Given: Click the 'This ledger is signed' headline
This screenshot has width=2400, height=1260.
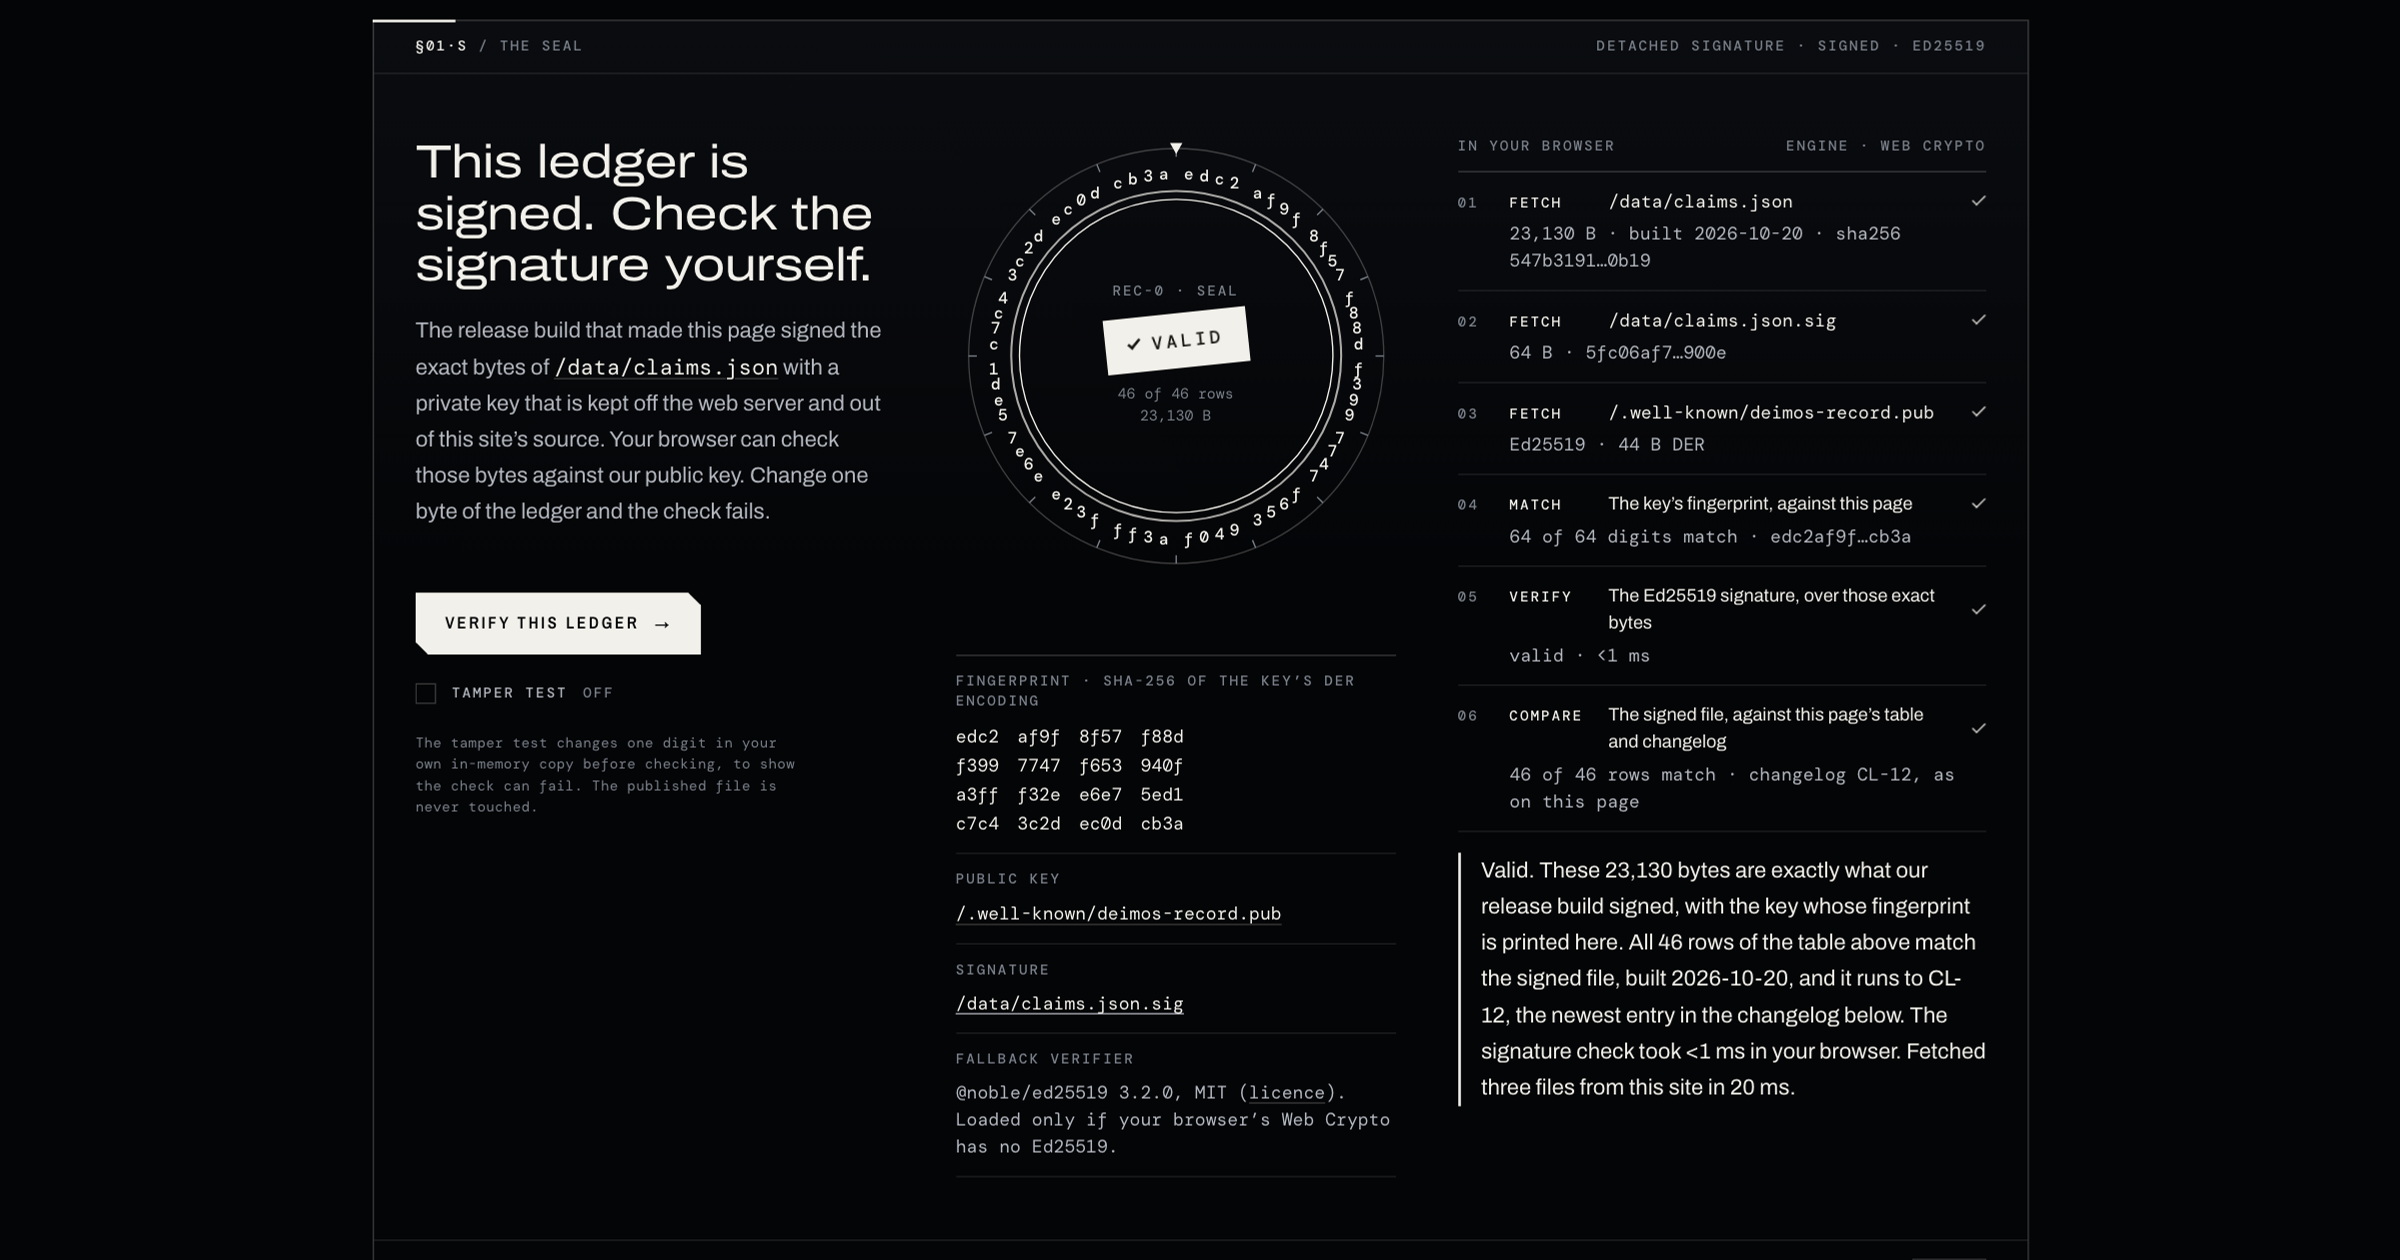Looking at the screenshot, I should tap(644, 213).
